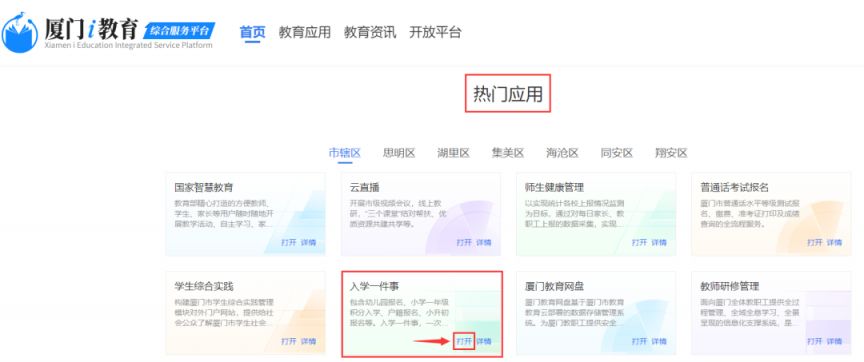The width and height of the screenshot is (864, 362).
Task: Click 打开 on 学生综合实践 card
Action: (289, 342)
